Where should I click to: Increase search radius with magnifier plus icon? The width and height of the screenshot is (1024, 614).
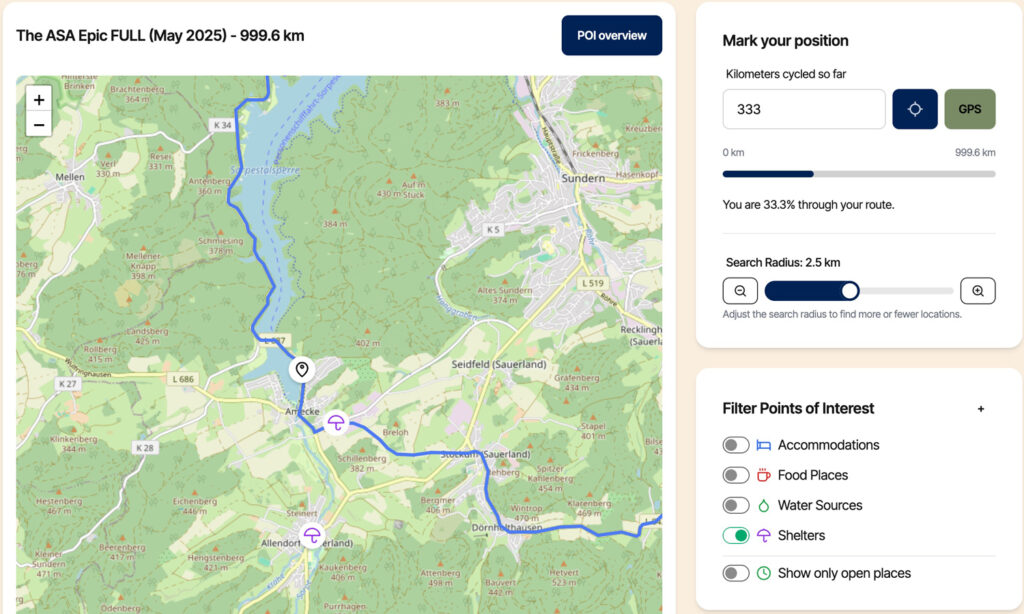point(978,291)
